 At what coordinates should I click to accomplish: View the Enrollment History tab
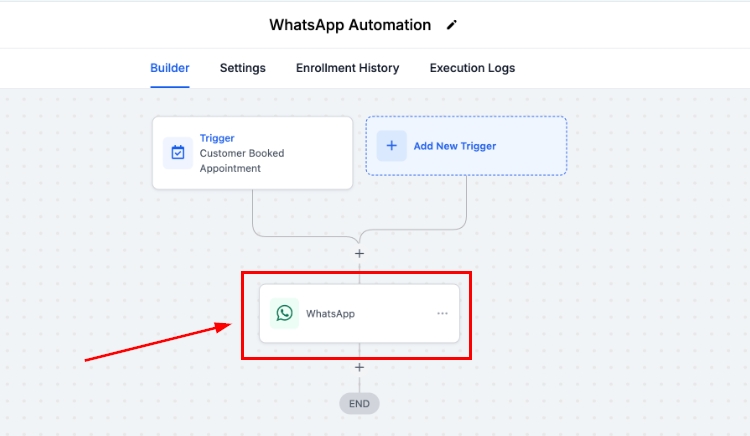347,68
